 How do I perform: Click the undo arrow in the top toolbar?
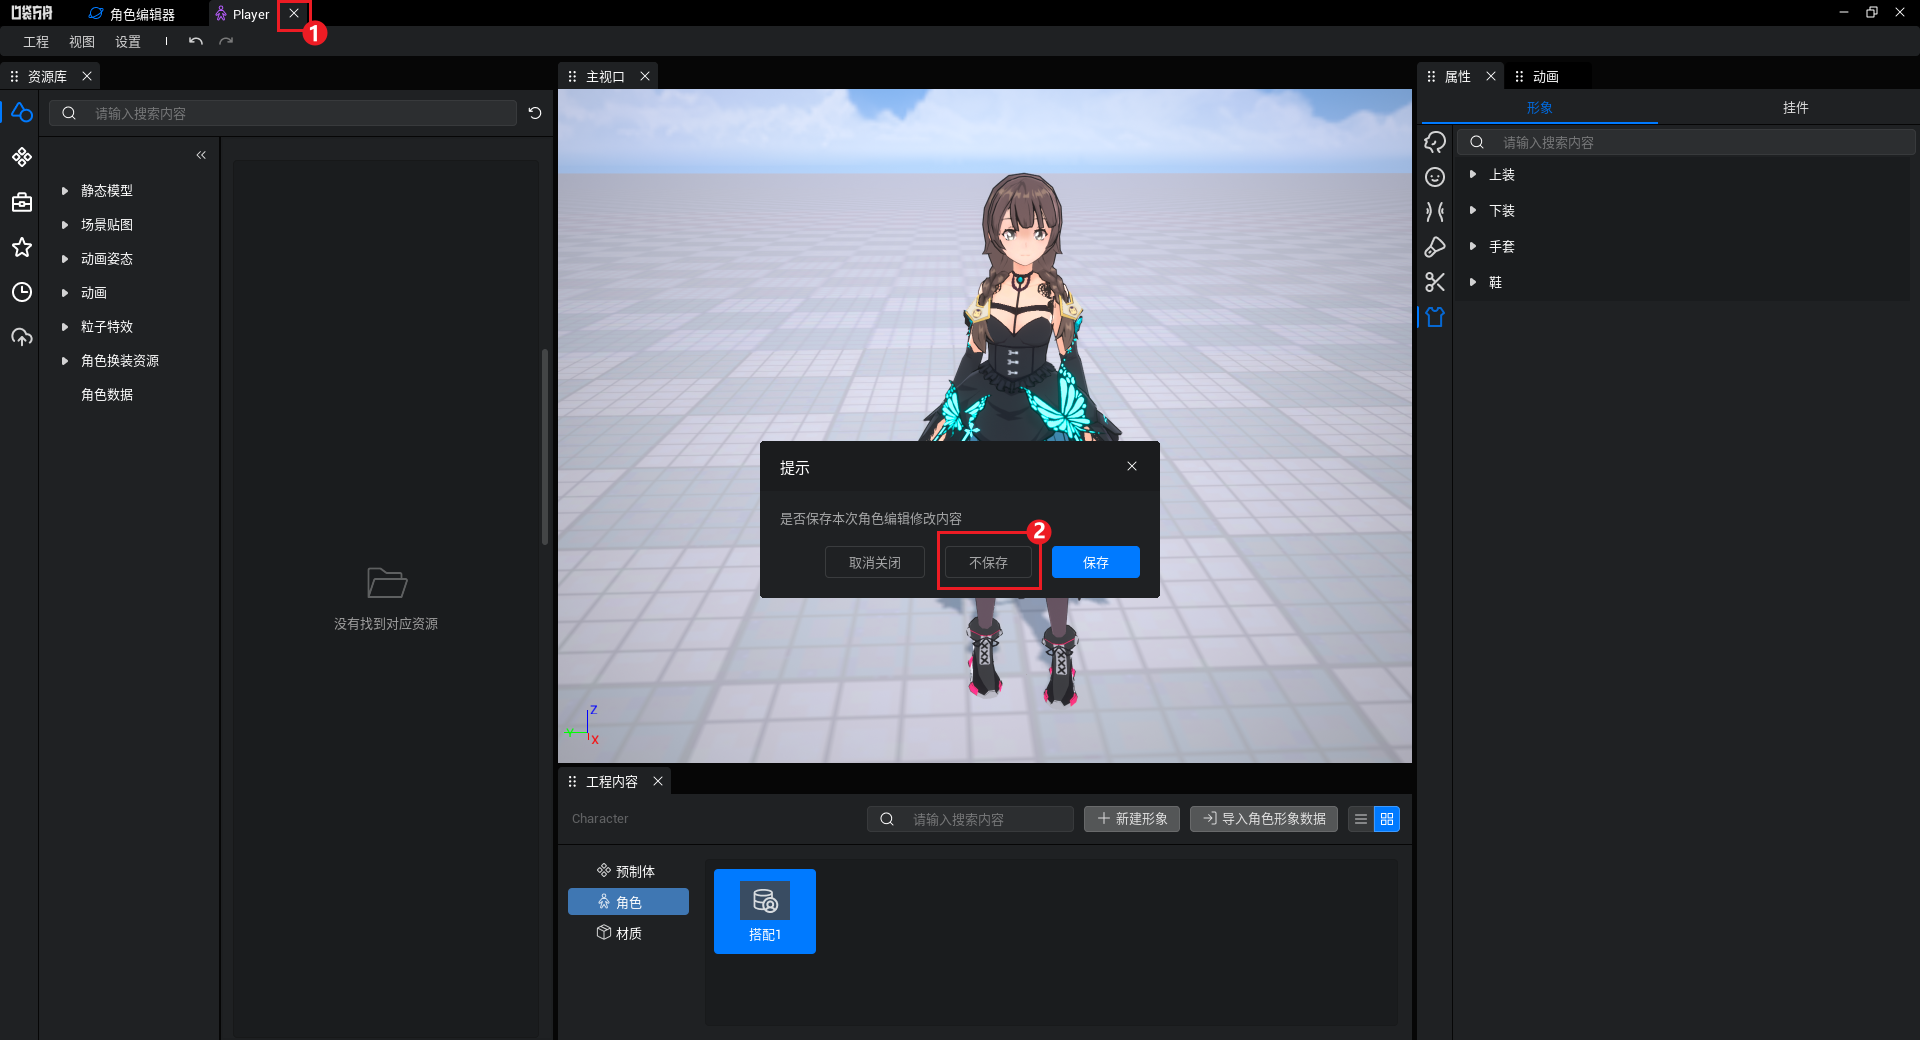pos(196,41)
